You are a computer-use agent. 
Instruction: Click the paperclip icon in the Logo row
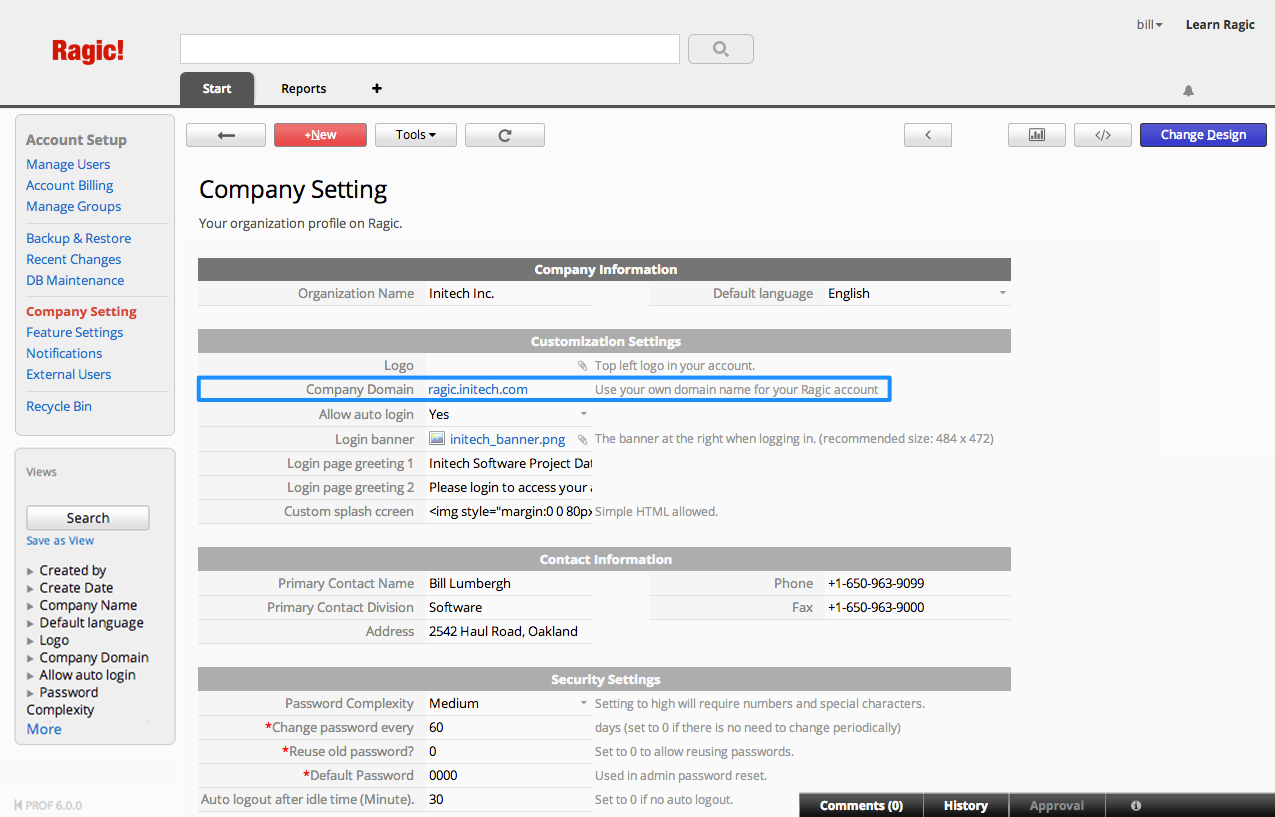tap(583, 366)
